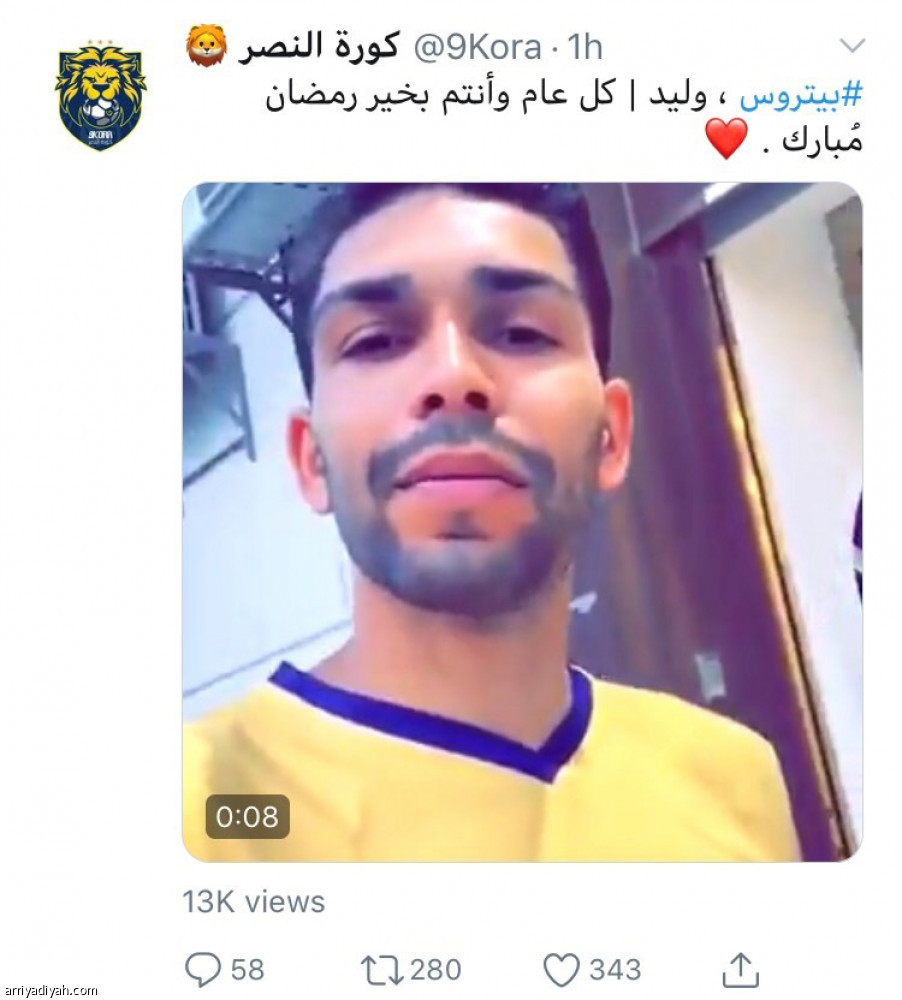
Task: Retweet using the retweet arrows icon
Action: 382,969
